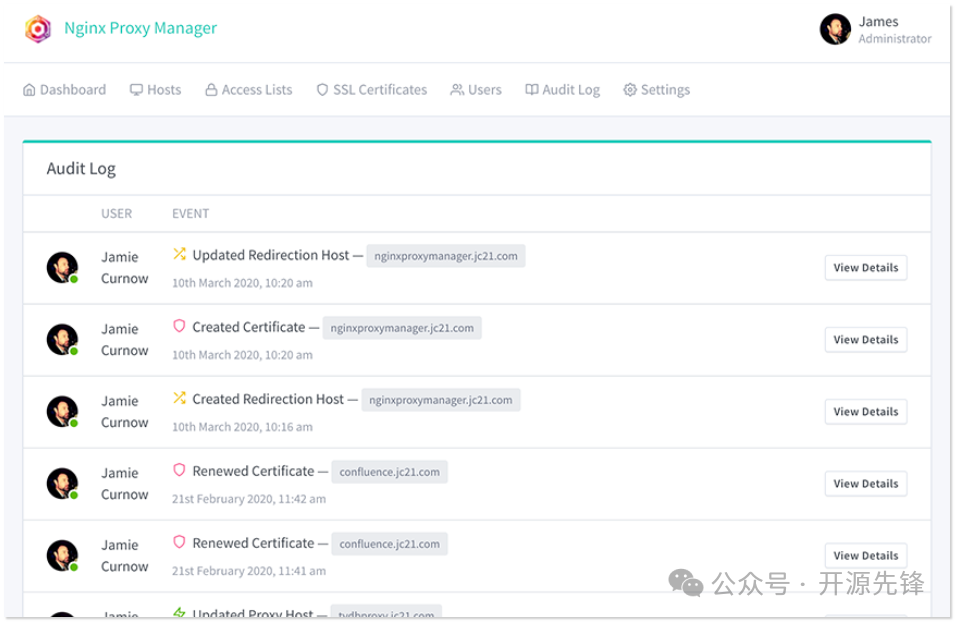
Task: View Details for 11:41 am Renewed Certificate
Action: point(865,555)
